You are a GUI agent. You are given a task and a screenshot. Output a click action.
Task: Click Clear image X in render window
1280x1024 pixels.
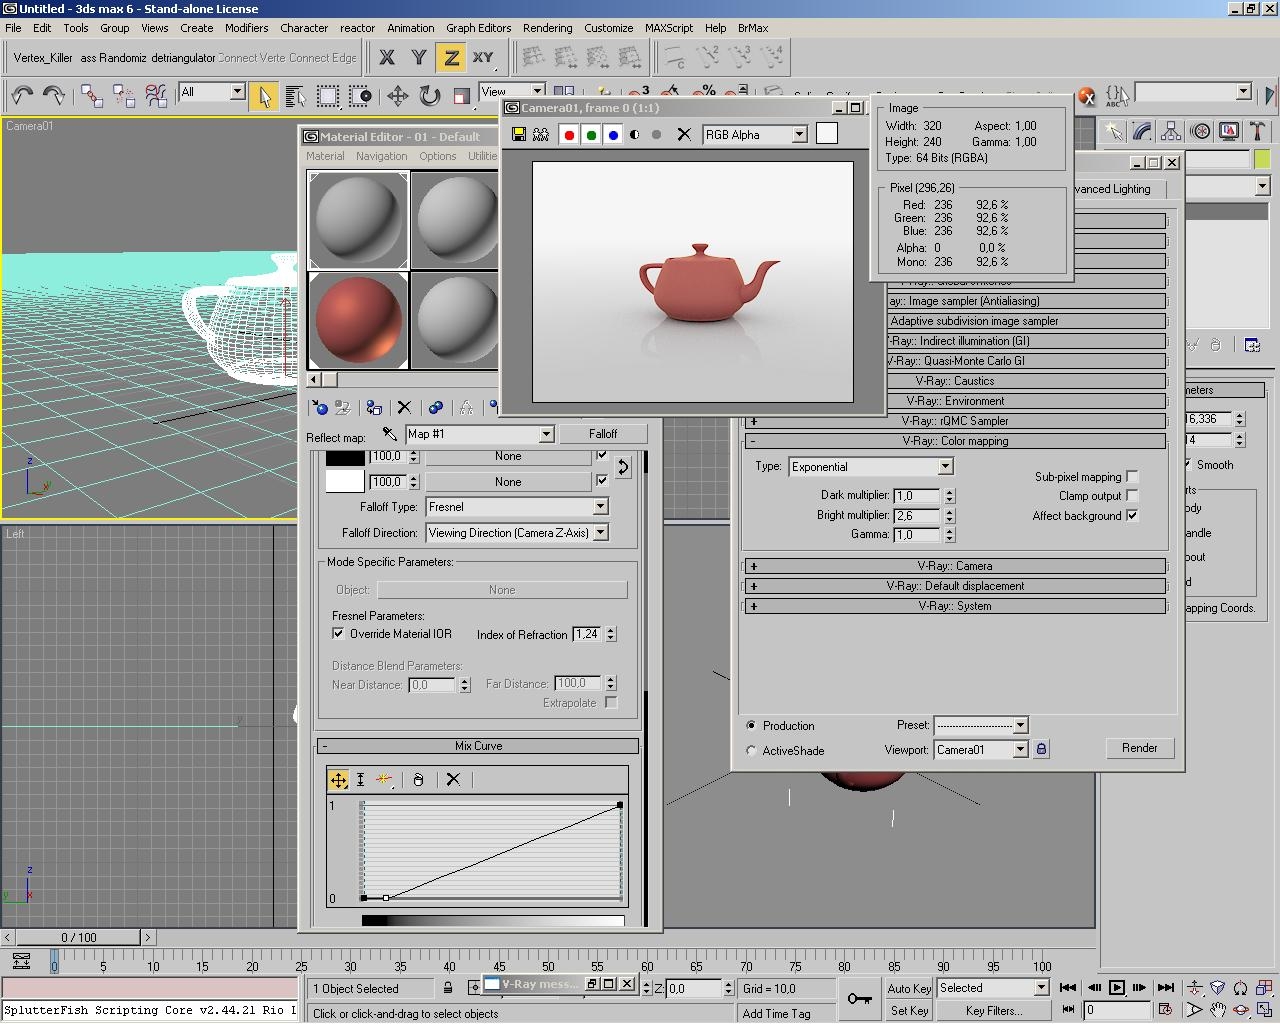[x=684, y=135]
